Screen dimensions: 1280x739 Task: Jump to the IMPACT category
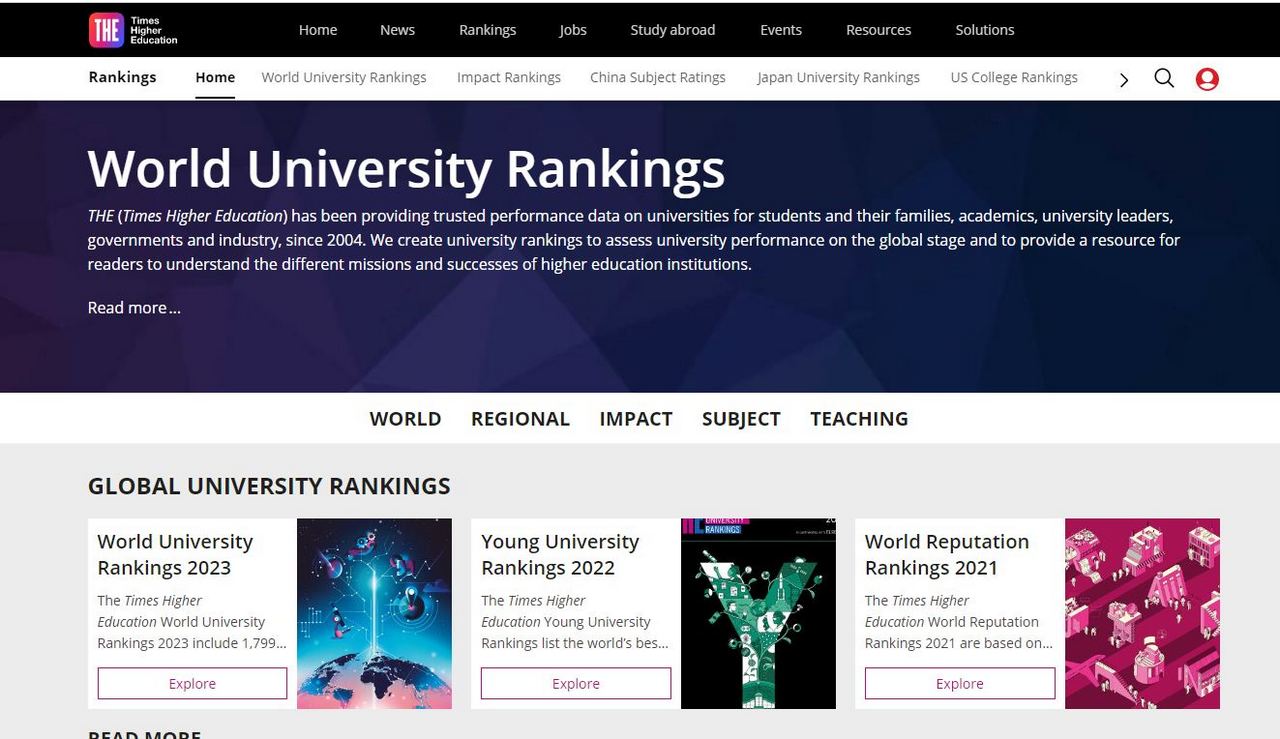pyautogui.click(x=636, y=419)
